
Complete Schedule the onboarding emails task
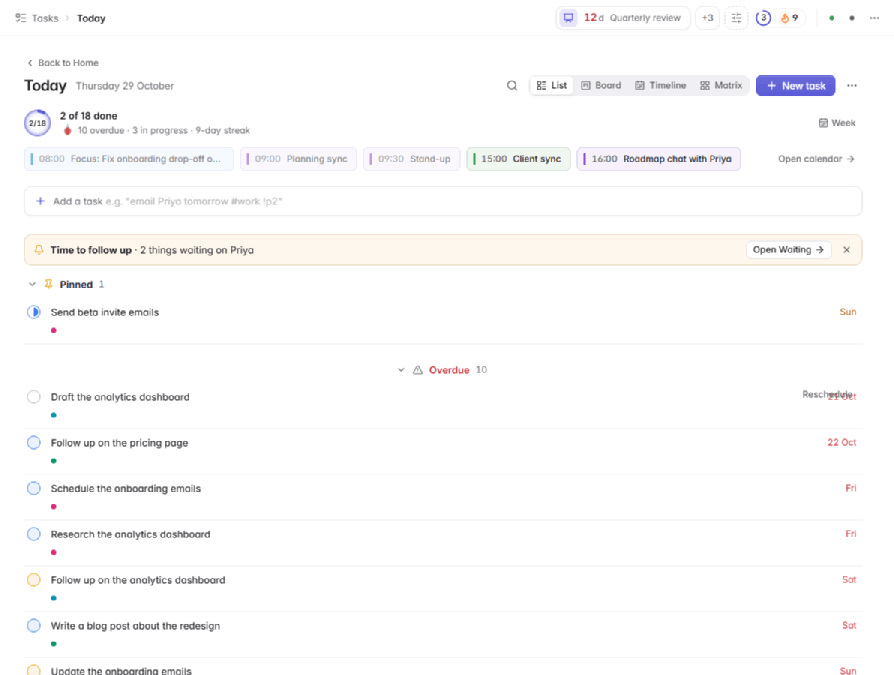[x=34, y=488]
